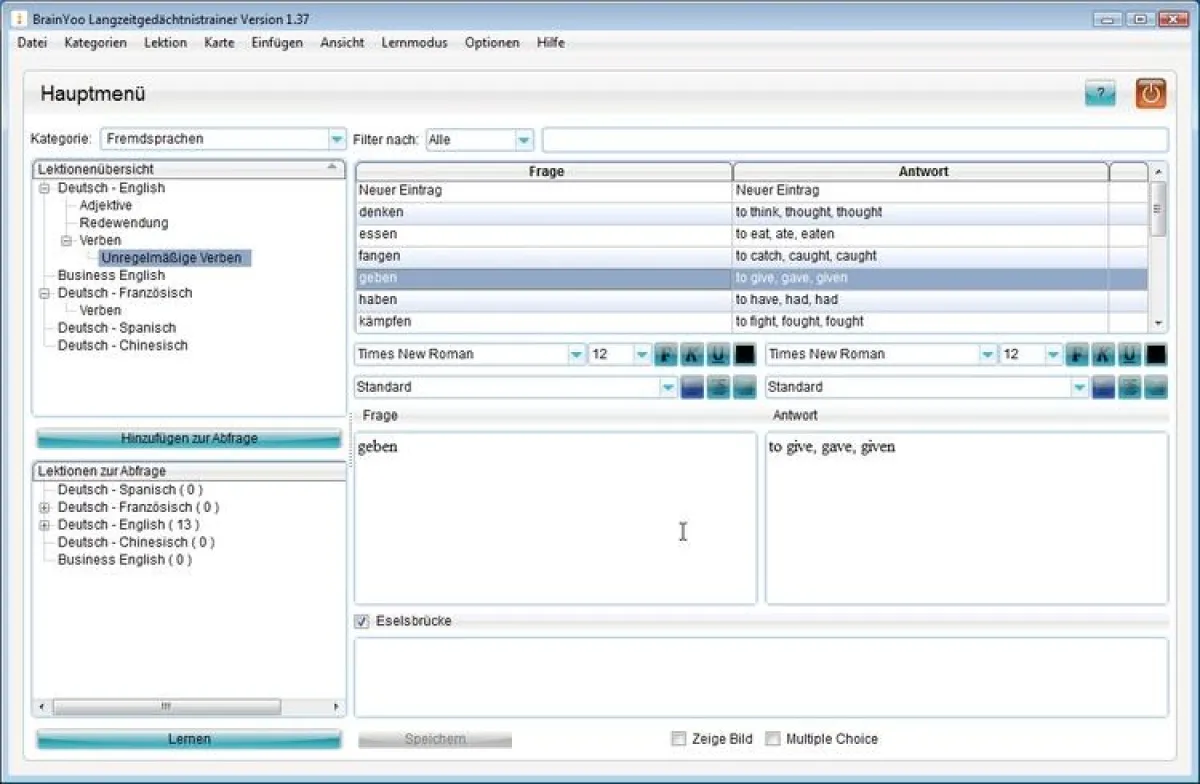
Task: Open the Lernmodus menu
Action: tap(414, 43)
